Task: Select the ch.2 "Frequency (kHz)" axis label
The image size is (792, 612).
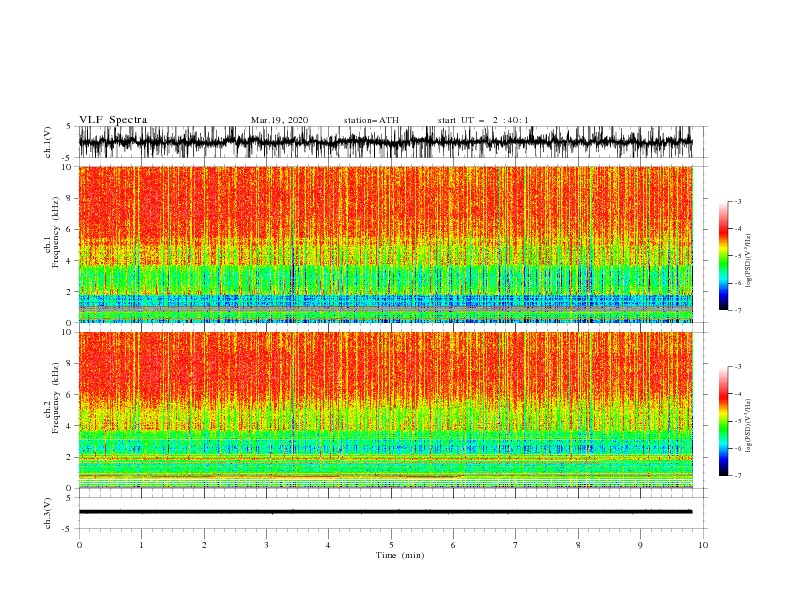Action: click(56, 398)
